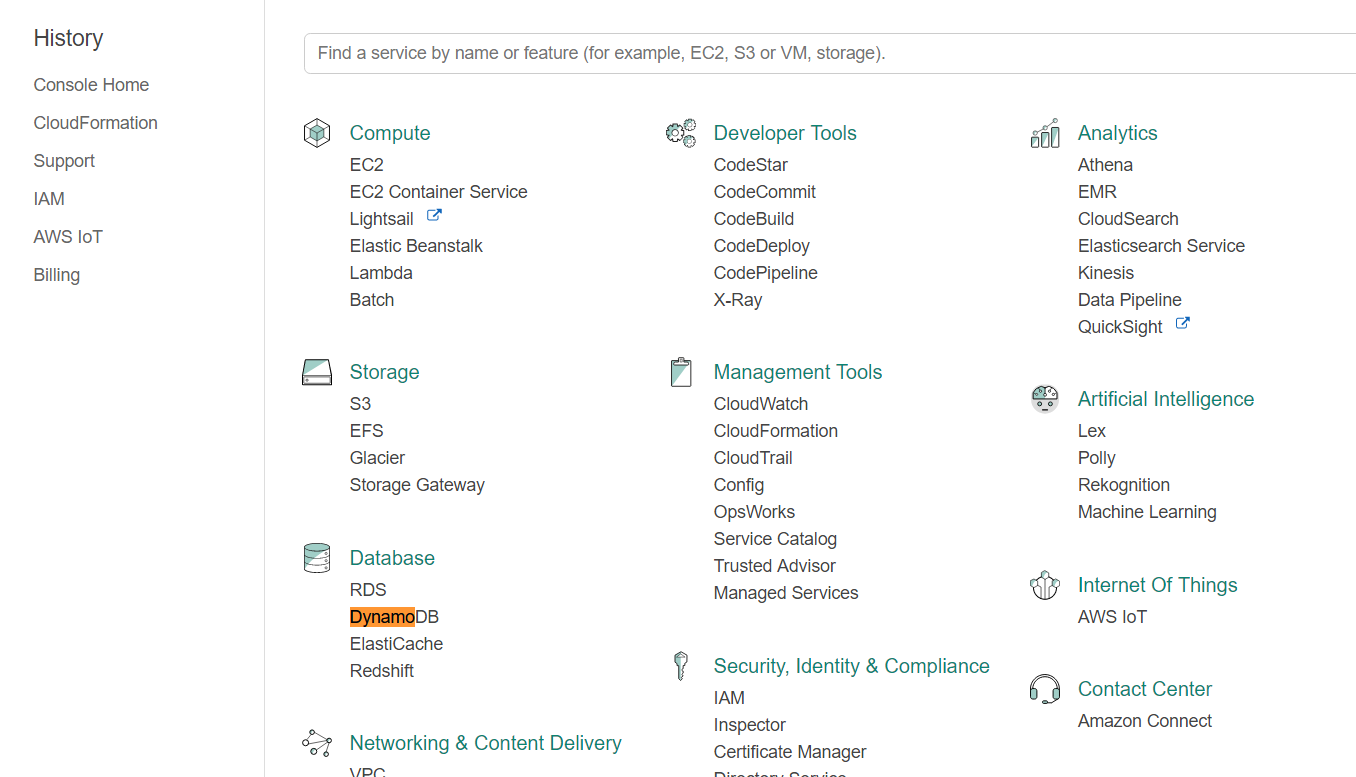Viewport: 1356px width, 777px height.
Task: Open Support from History sidebar
Action: pyautogui.click(x=64, y=161)
